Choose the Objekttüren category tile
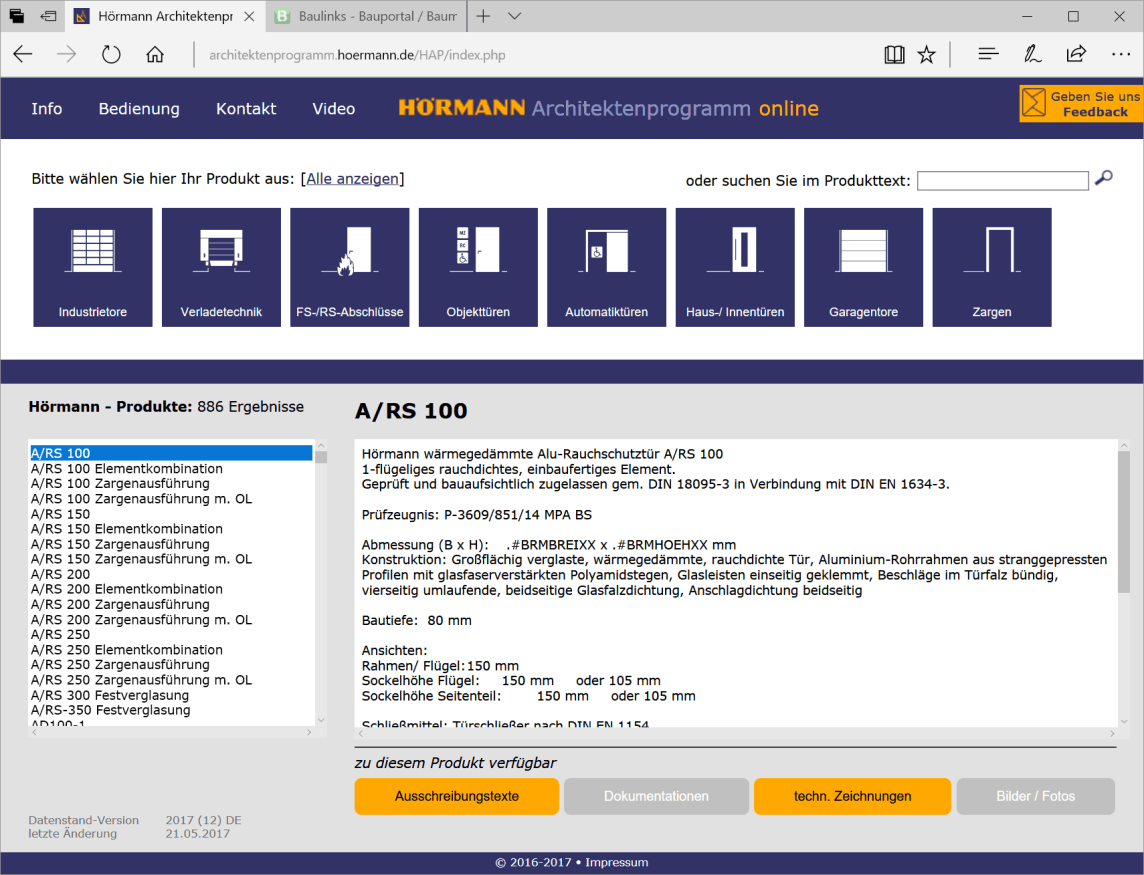The height and width of the screenshot is (875, 1144). click(x=478, y=267)
